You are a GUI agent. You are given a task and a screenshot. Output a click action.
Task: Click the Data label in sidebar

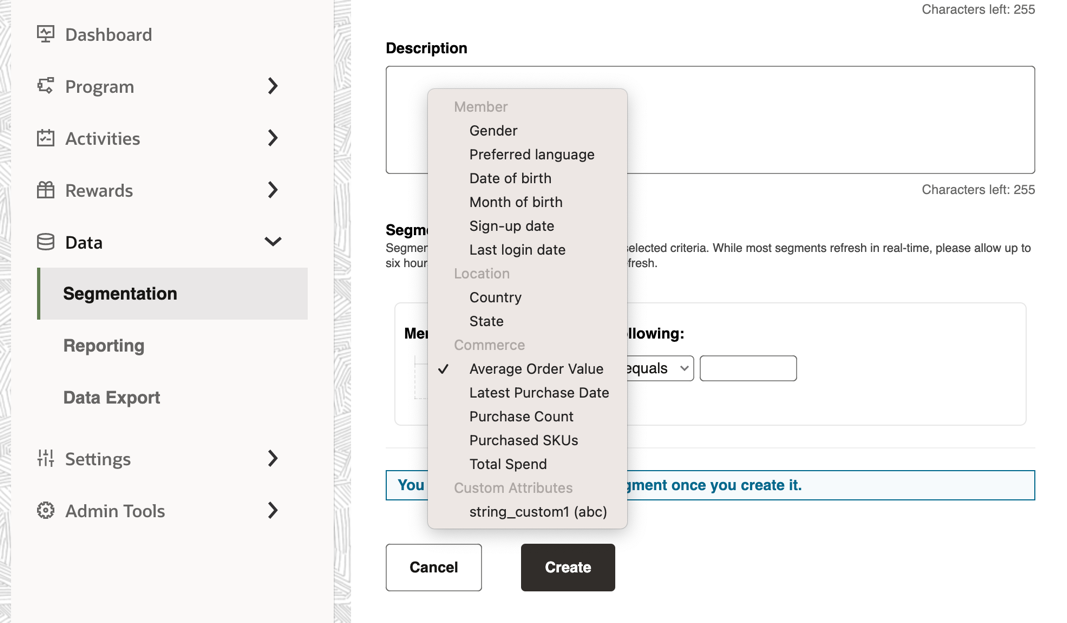[84, 243]
